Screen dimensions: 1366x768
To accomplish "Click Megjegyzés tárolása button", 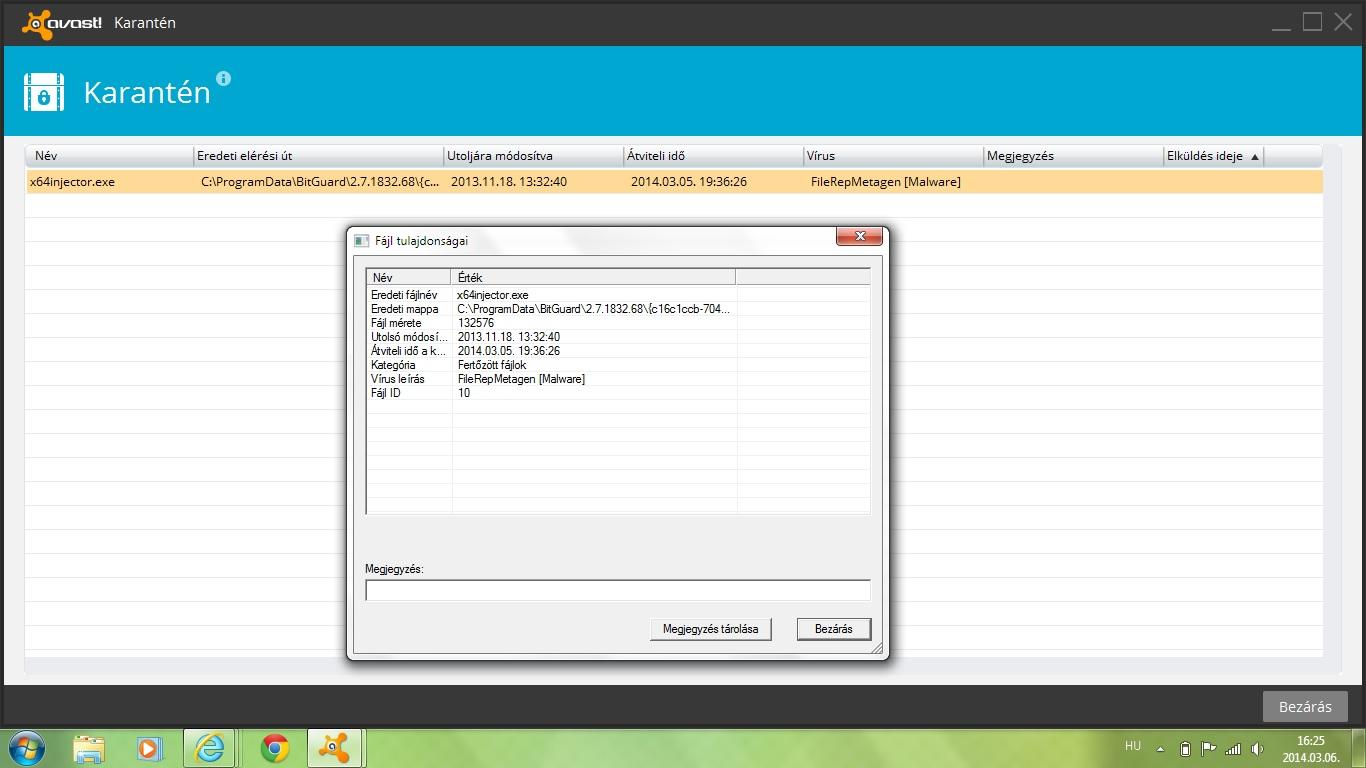I will point(711,629).
